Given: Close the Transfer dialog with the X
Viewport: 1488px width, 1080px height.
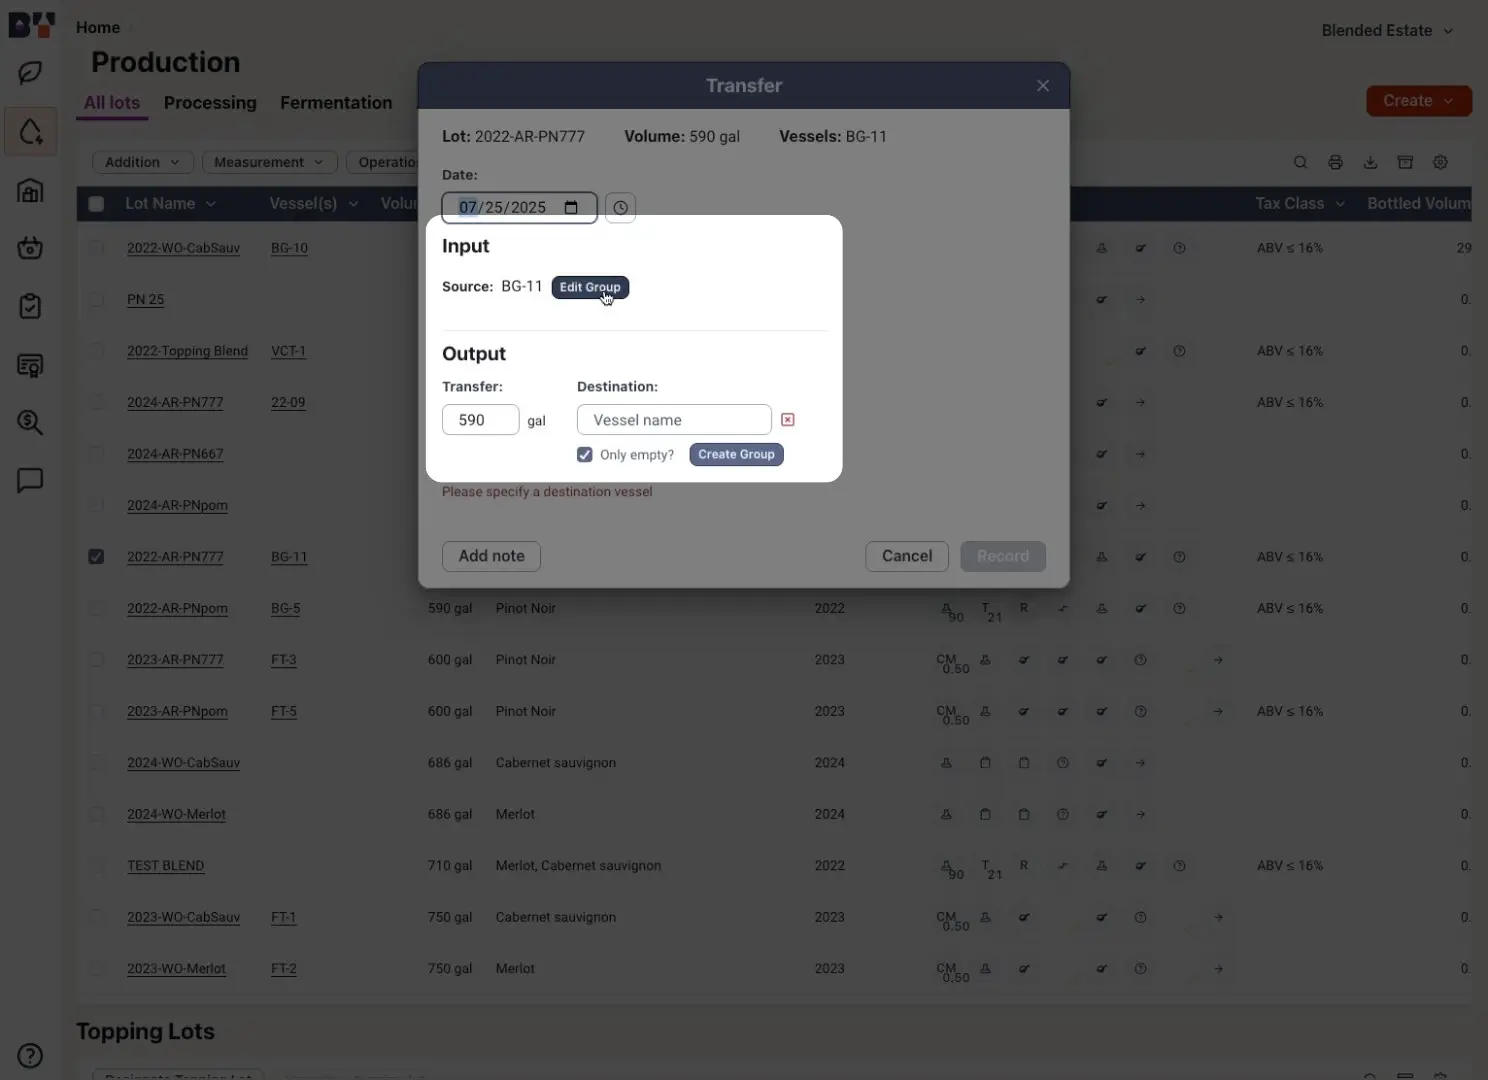Looking at the screenshot, I should pos(1043,86).
